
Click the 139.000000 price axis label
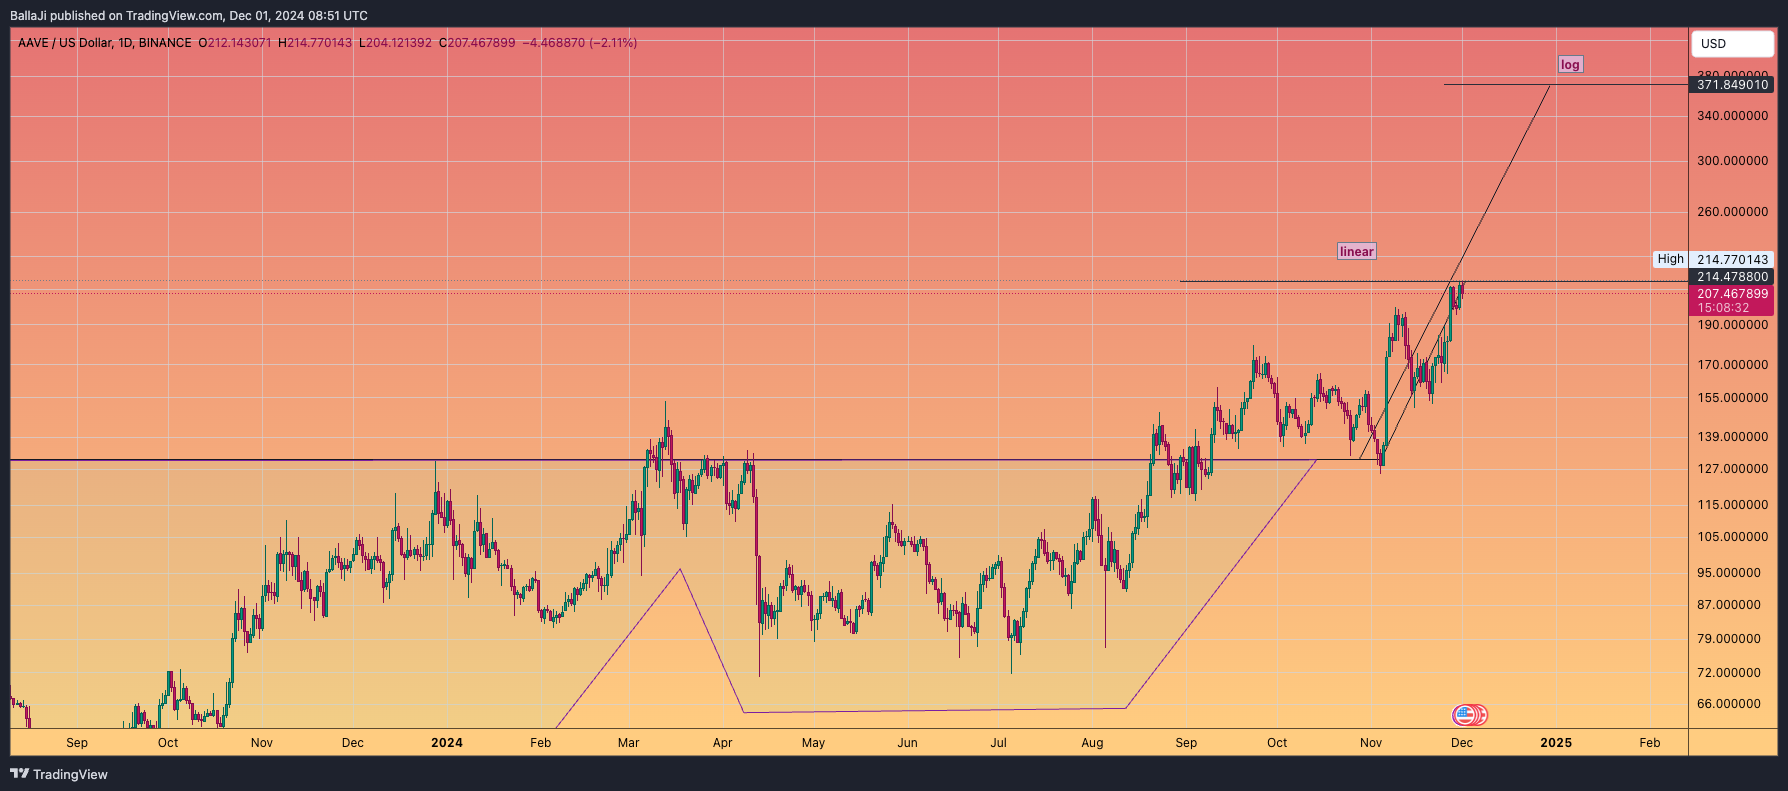click(1733, 437)
